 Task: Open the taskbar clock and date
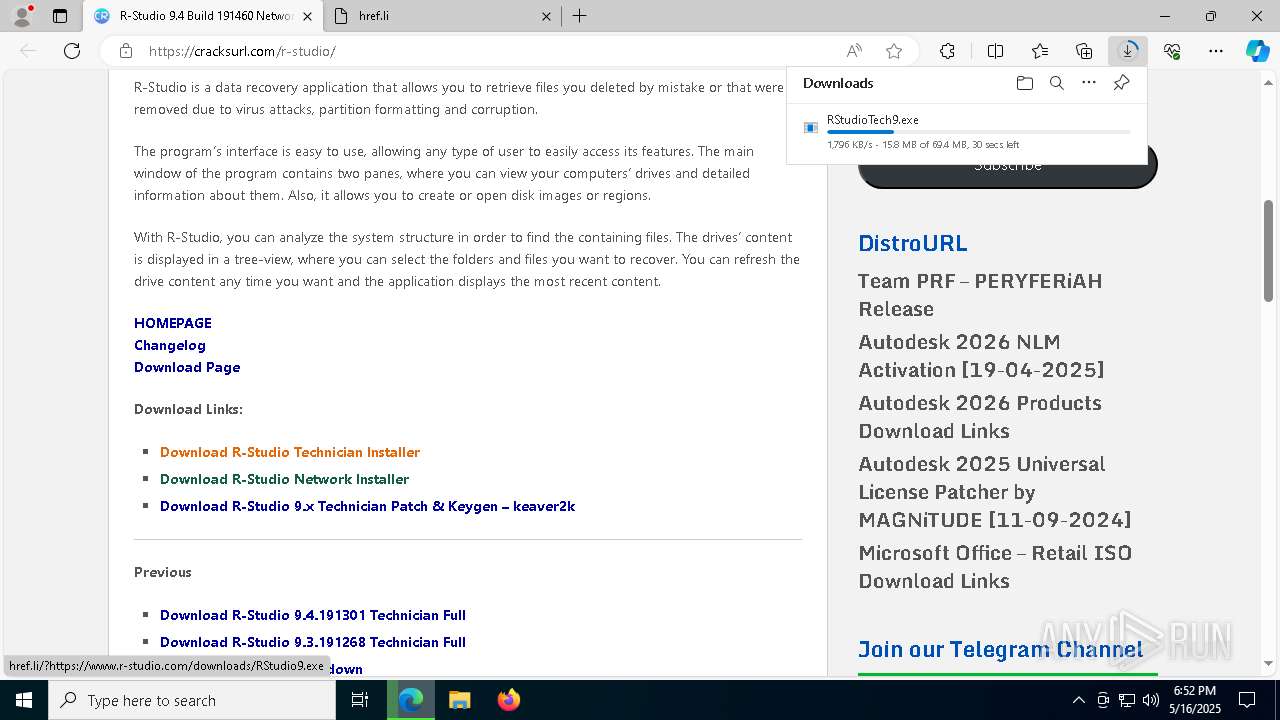pyautogui.click(x=1196, y=700)
